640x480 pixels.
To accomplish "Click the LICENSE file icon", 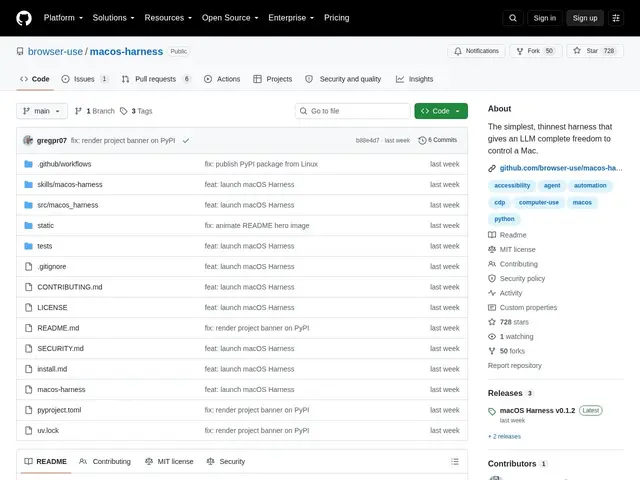I will 28,307.
